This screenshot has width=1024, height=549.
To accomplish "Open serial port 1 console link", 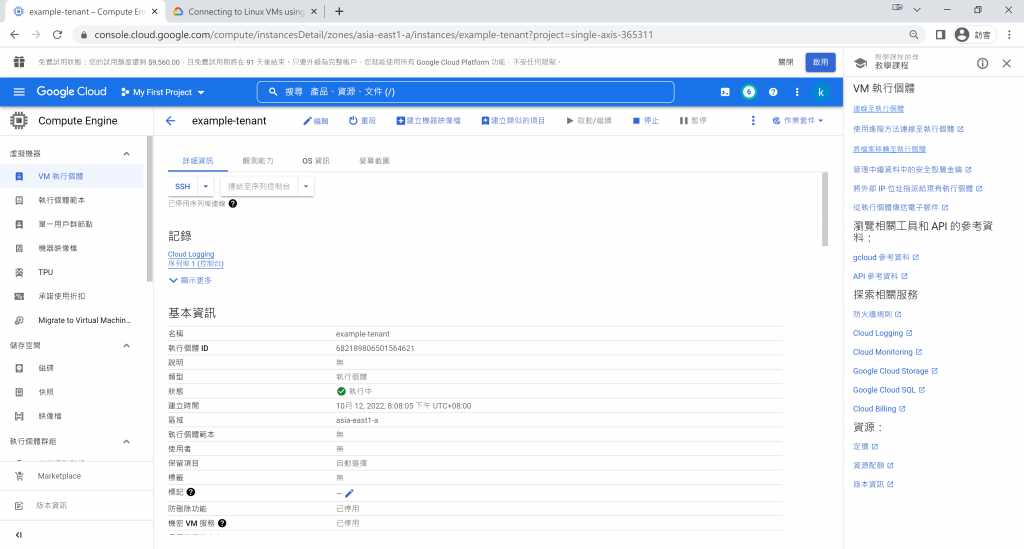I will tap(196, 264).
